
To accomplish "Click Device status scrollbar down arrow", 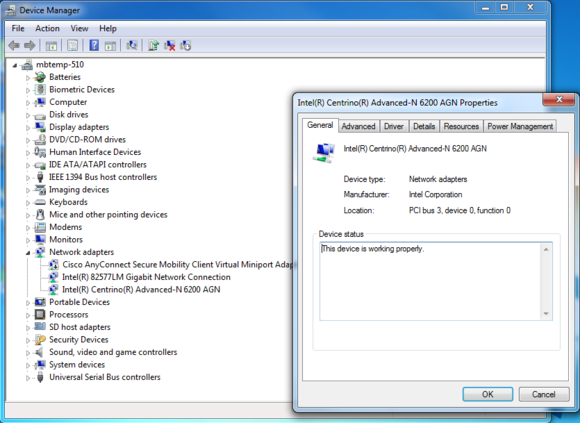I will tap(546, 314).
